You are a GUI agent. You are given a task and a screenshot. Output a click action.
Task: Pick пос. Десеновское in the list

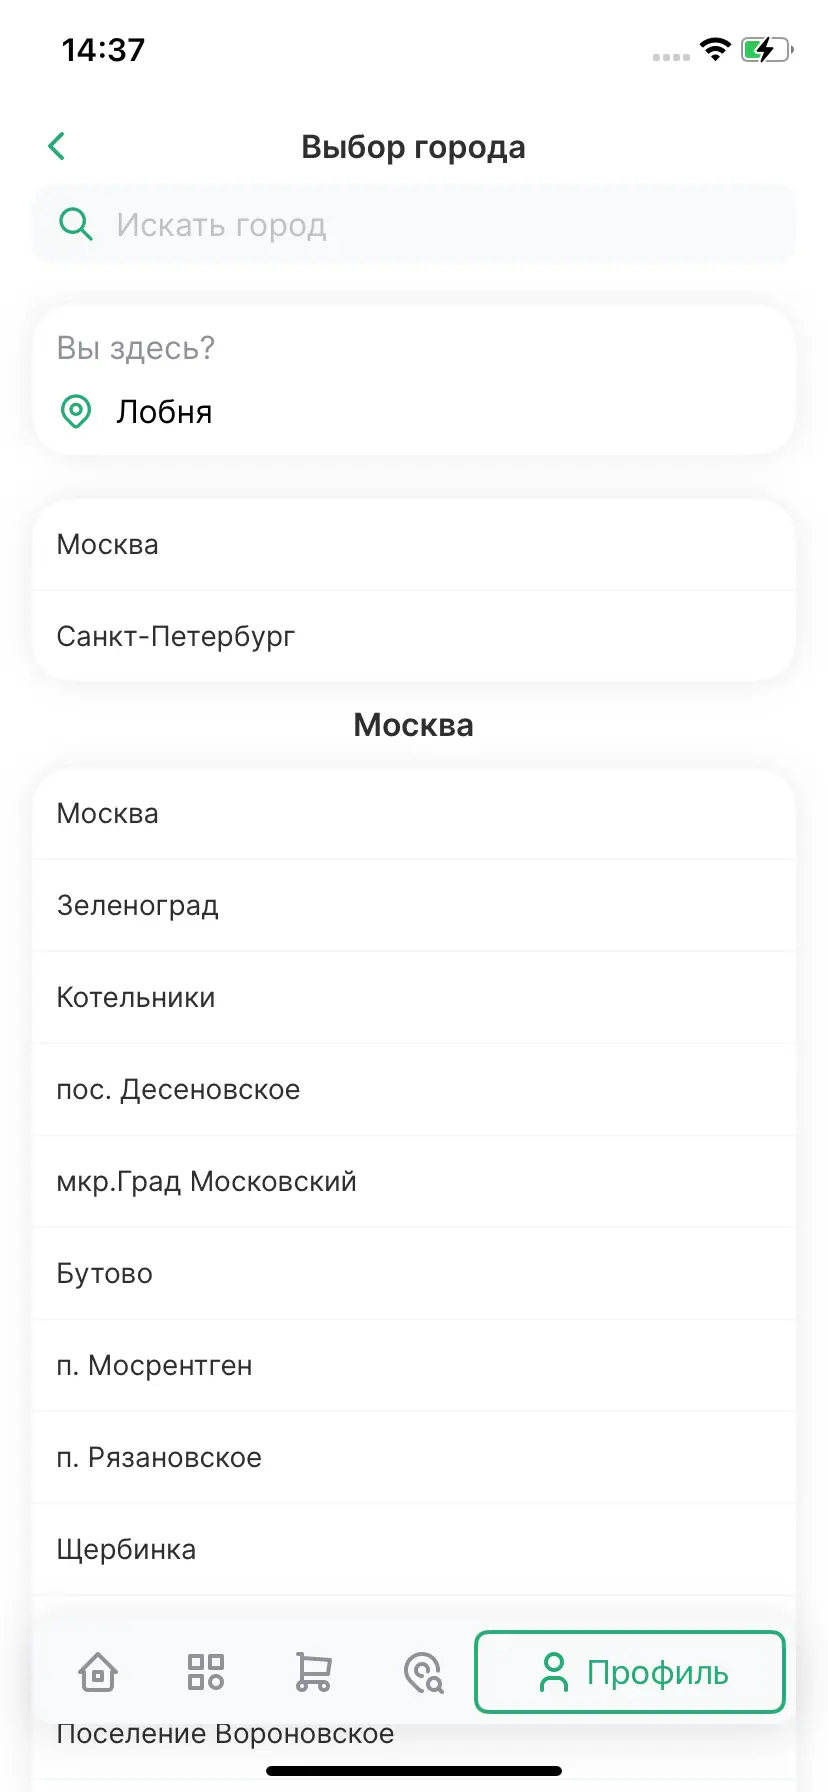(178, 1090)
